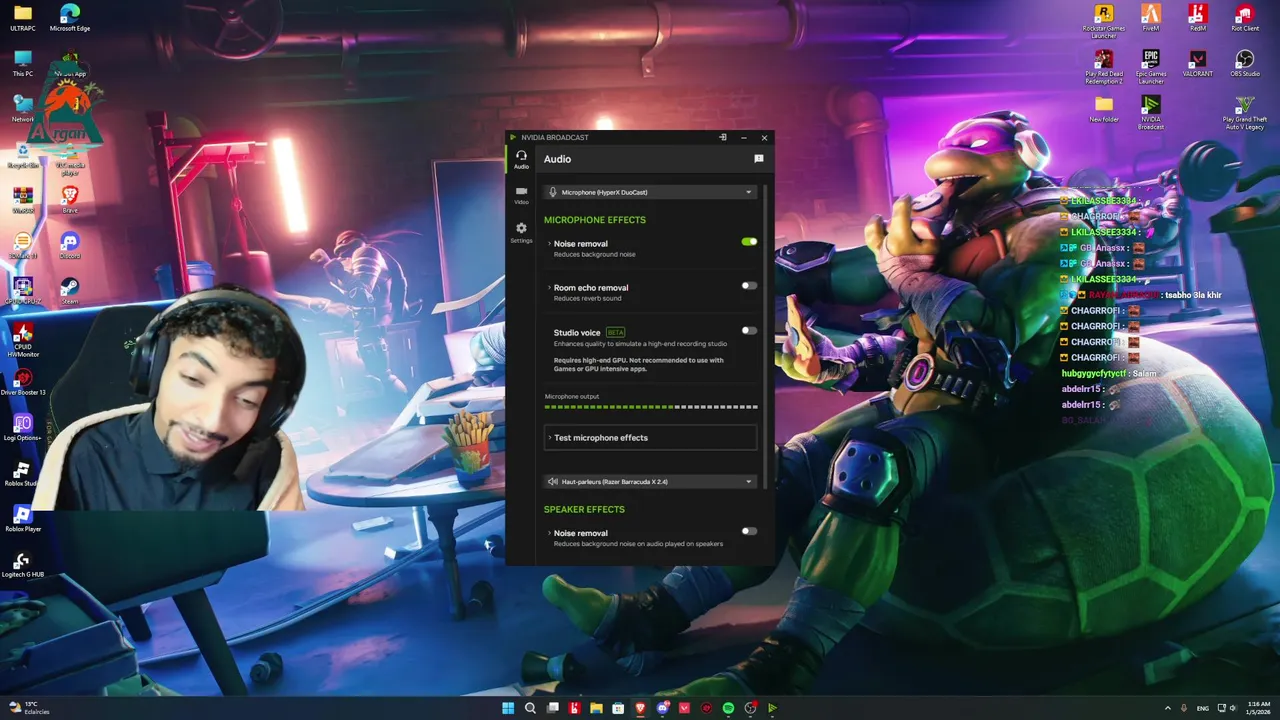The height and width of the screenshot is (720, 1280).
Task: Select the Steam desktop shortcut
Action: coord(70,291)
